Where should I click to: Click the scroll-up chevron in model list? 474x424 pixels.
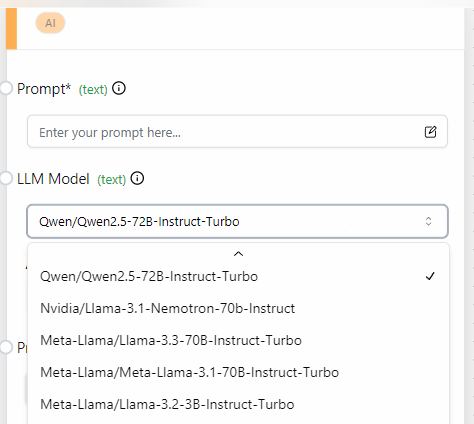tap(238, 254)
